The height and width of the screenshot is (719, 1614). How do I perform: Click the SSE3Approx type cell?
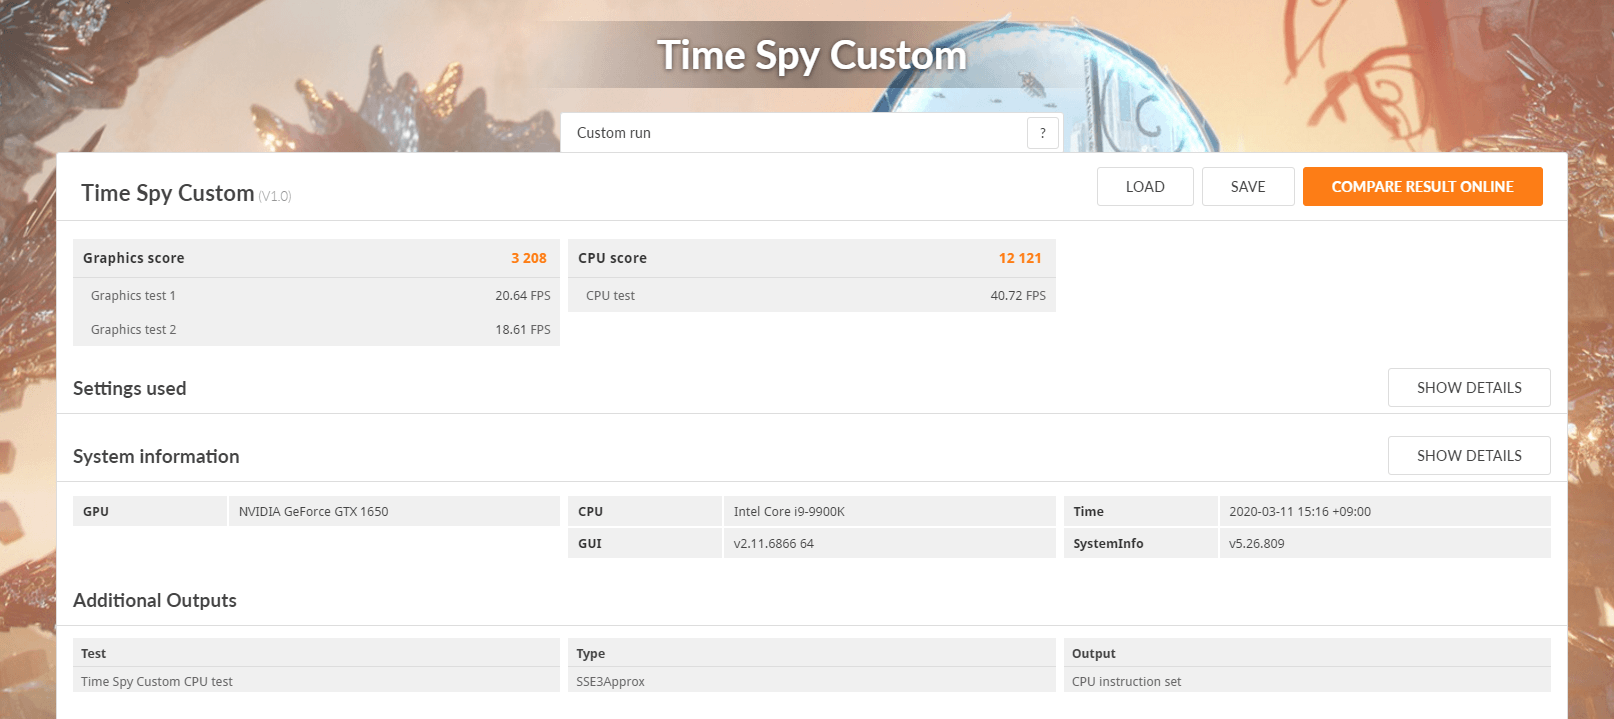point(812,682)
